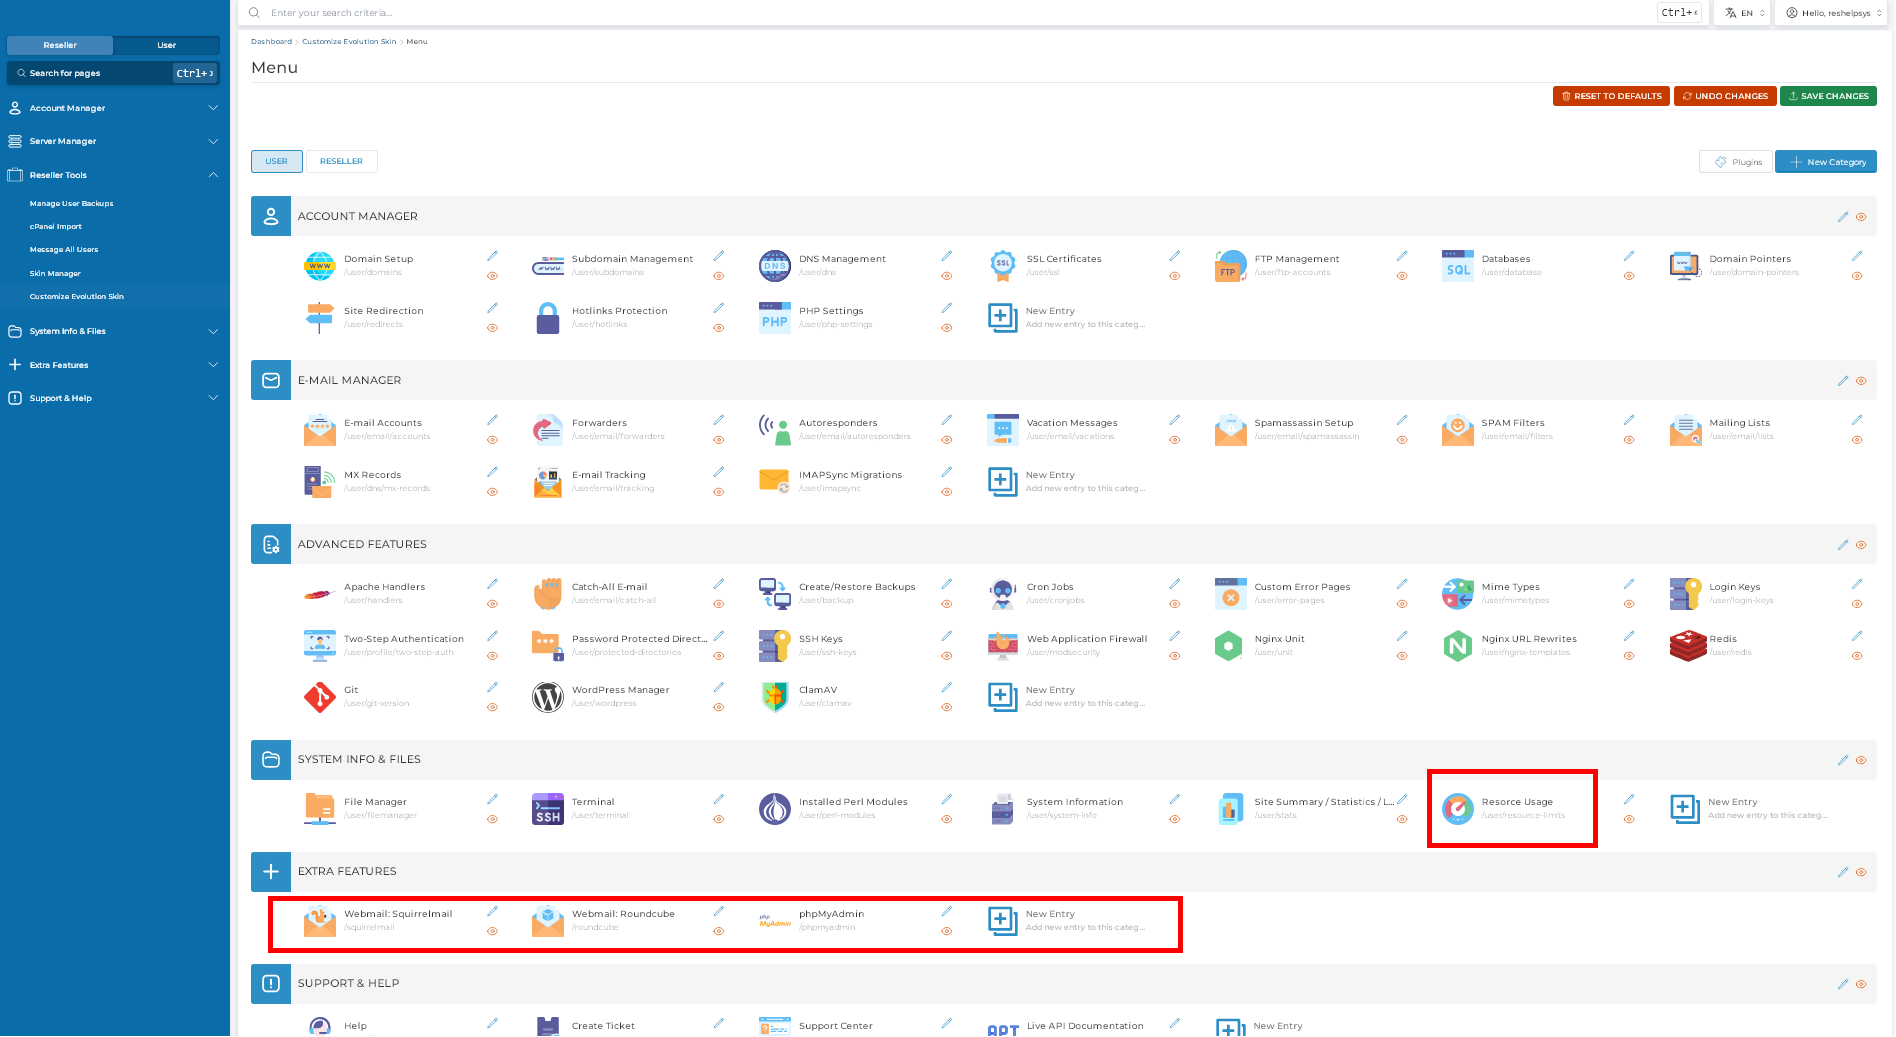Open the EN language dropdown
1896x1037 pixels.
coord(1745,13)
